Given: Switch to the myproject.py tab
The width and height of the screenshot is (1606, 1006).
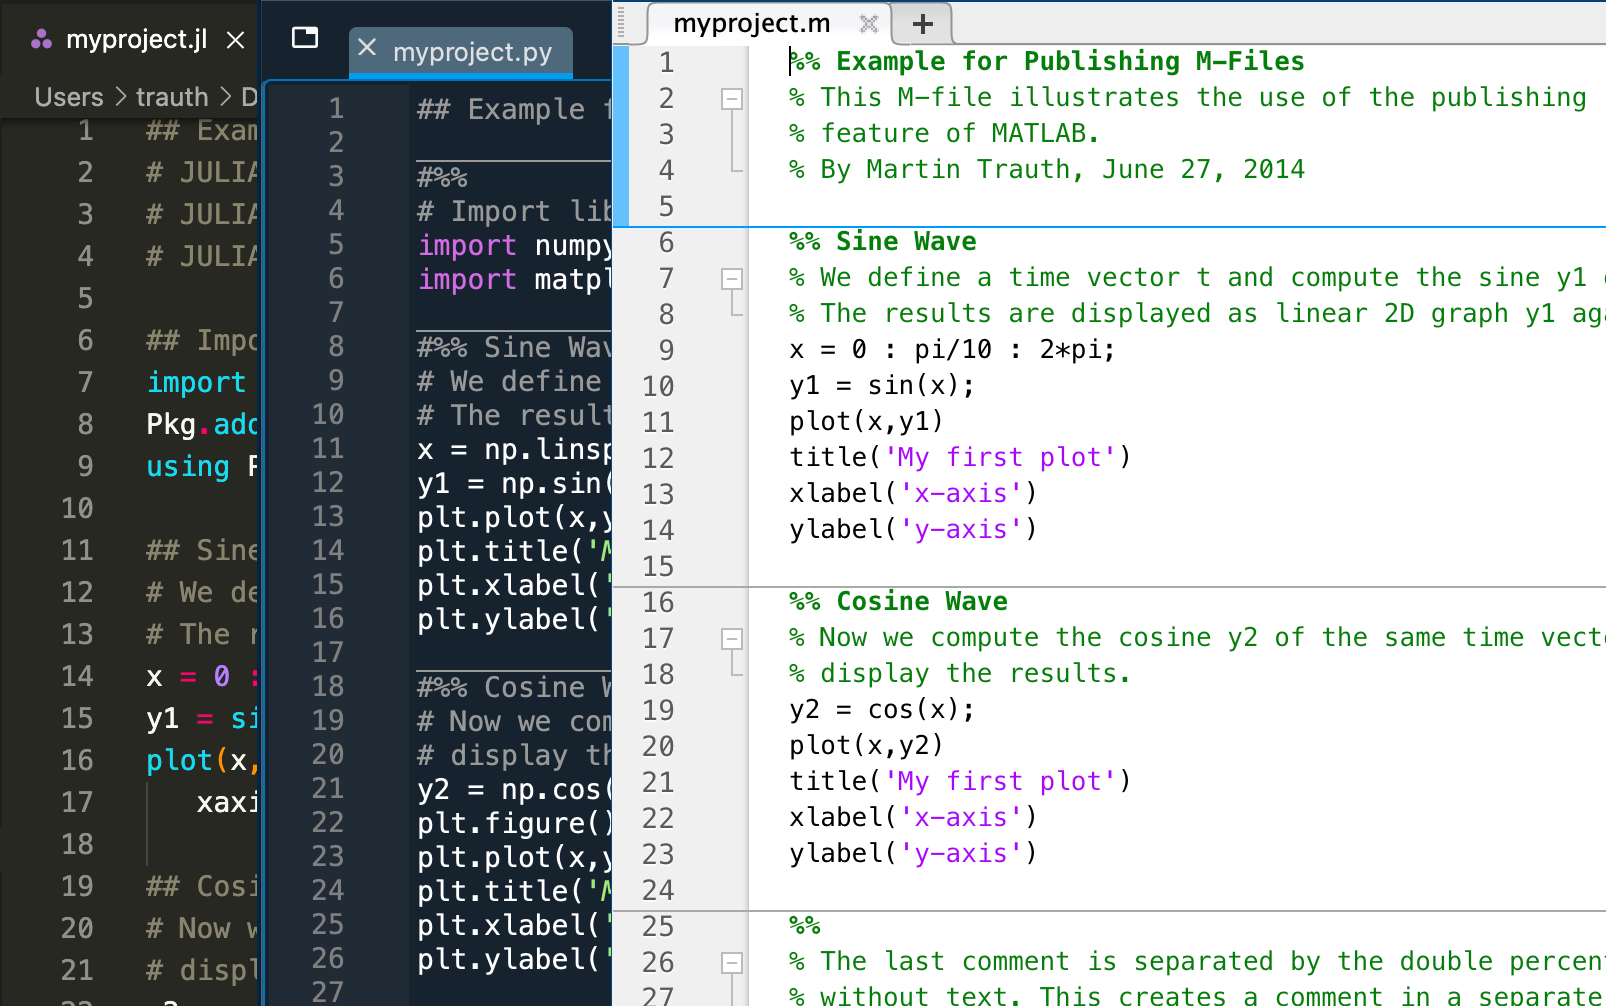Looking at the screenshot, I should [x=472, y=52].
